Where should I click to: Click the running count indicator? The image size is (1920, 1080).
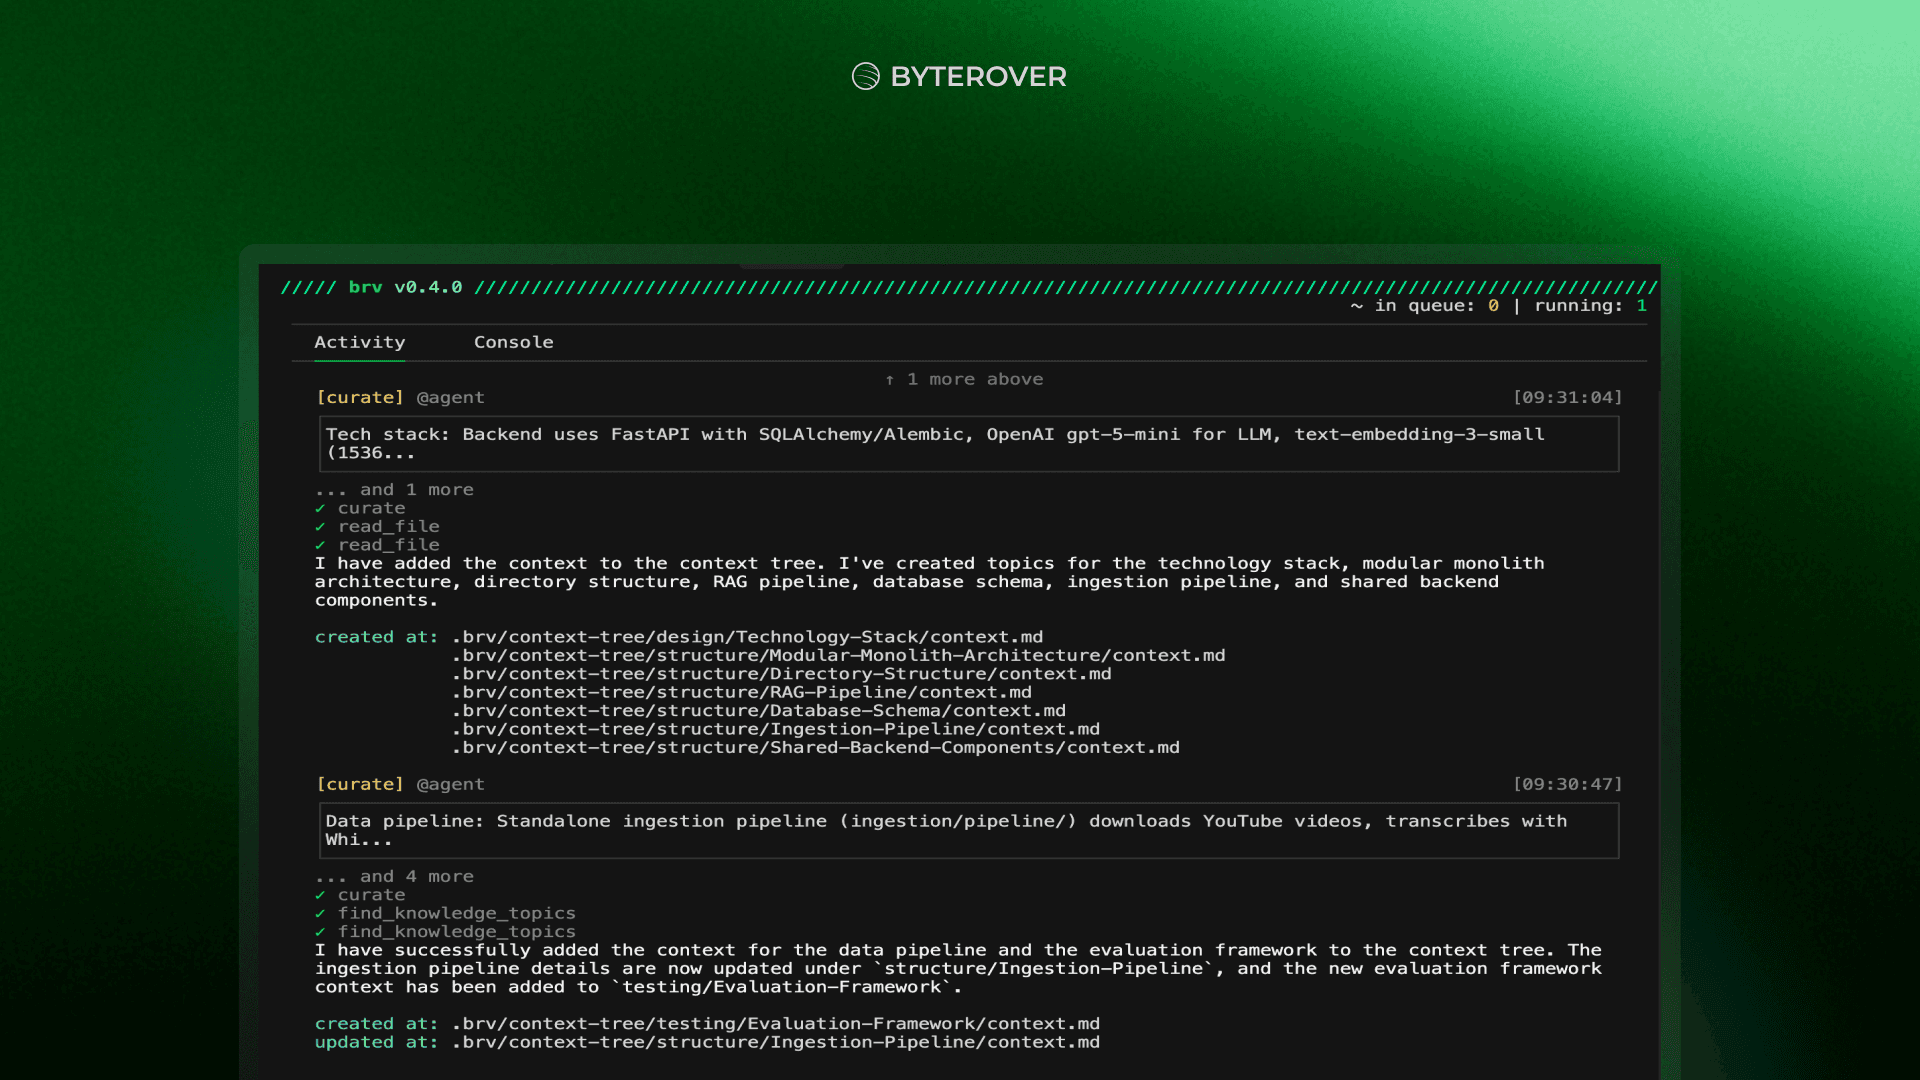[x=1641, y=306]
